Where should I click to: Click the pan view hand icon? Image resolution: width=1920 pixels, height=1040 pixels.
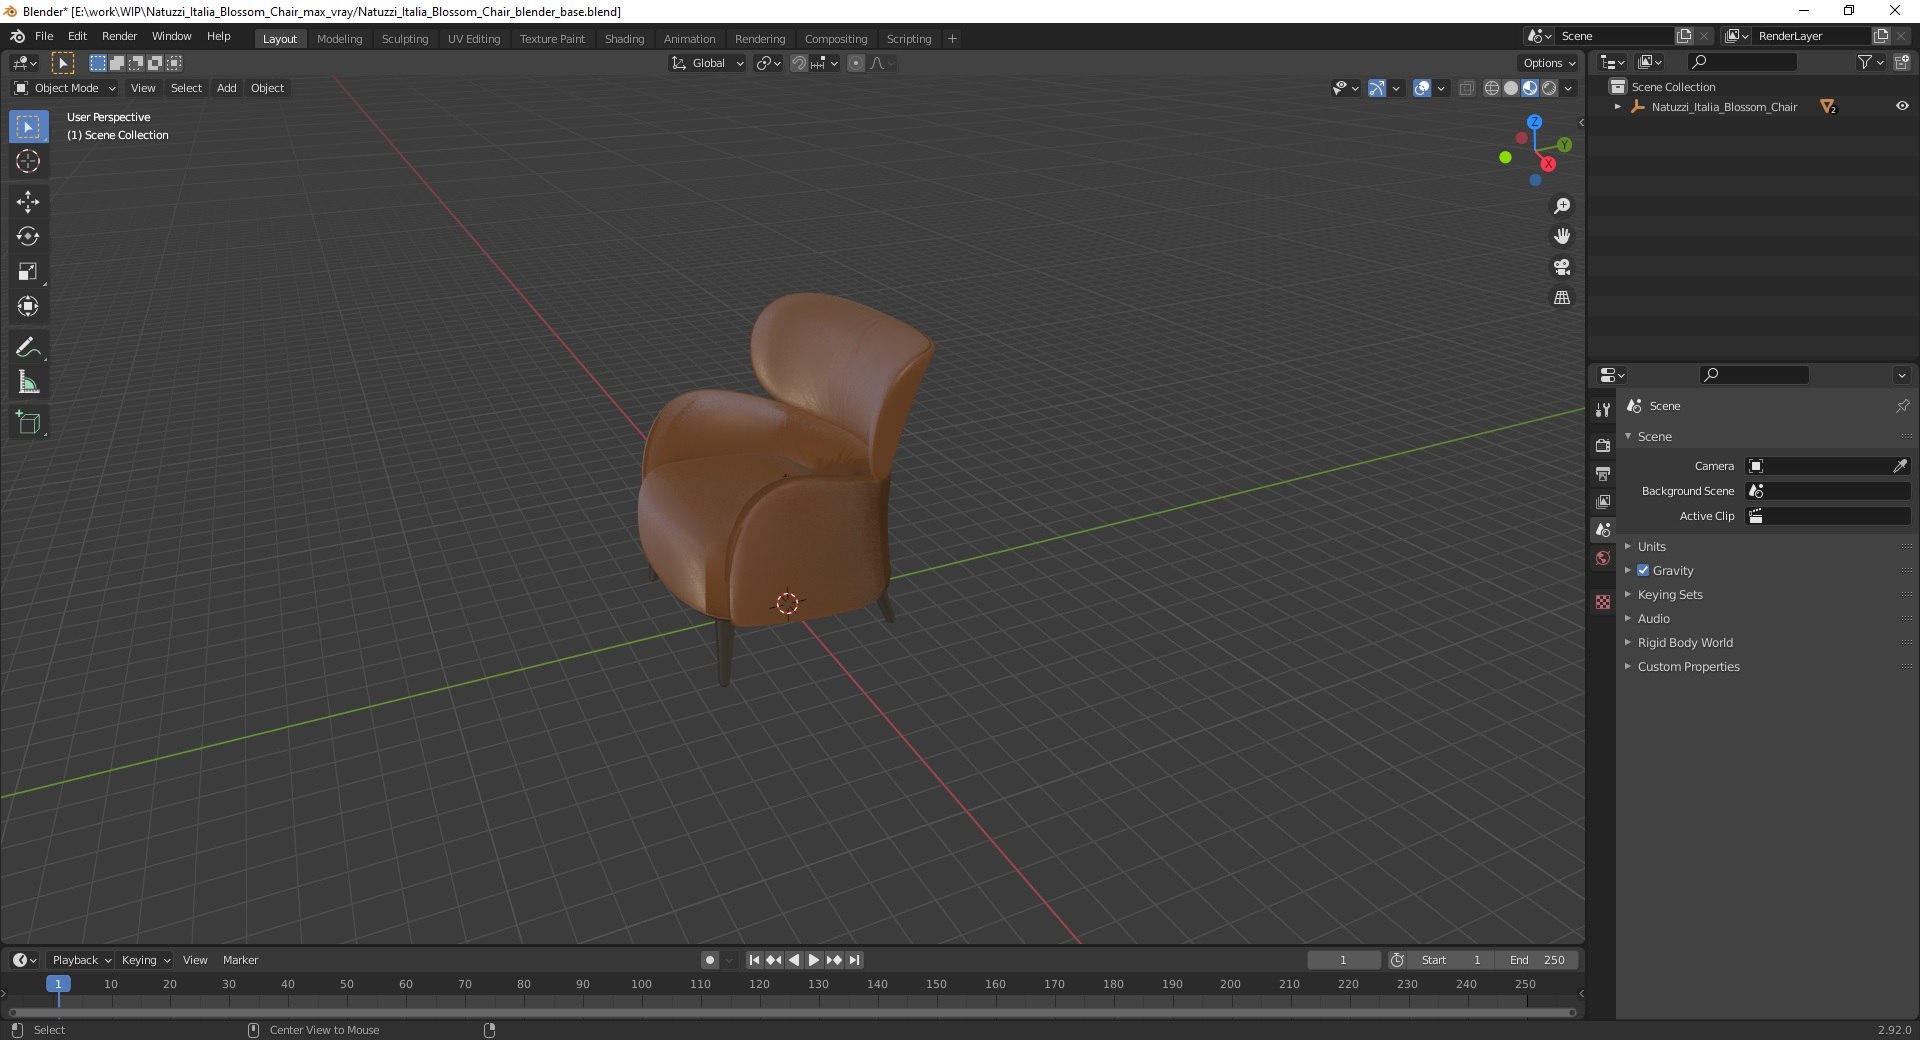click(1562, 236)
